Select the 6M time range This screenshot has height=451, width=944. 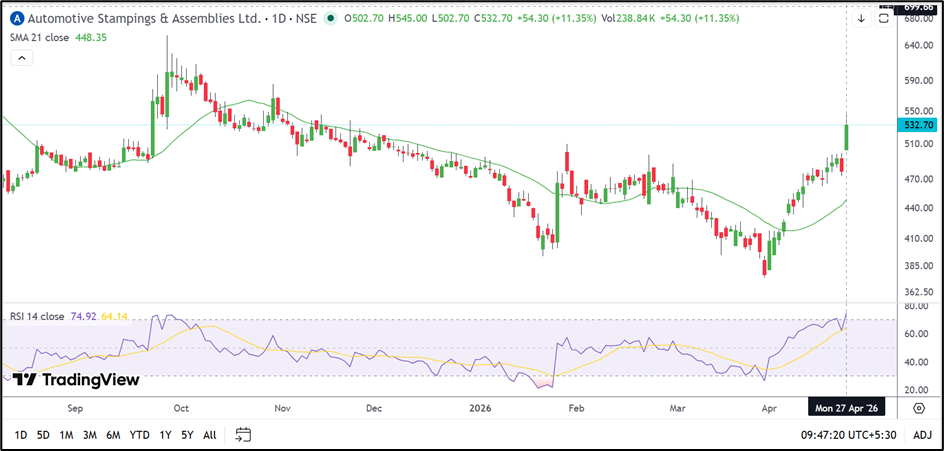point(114,435)
